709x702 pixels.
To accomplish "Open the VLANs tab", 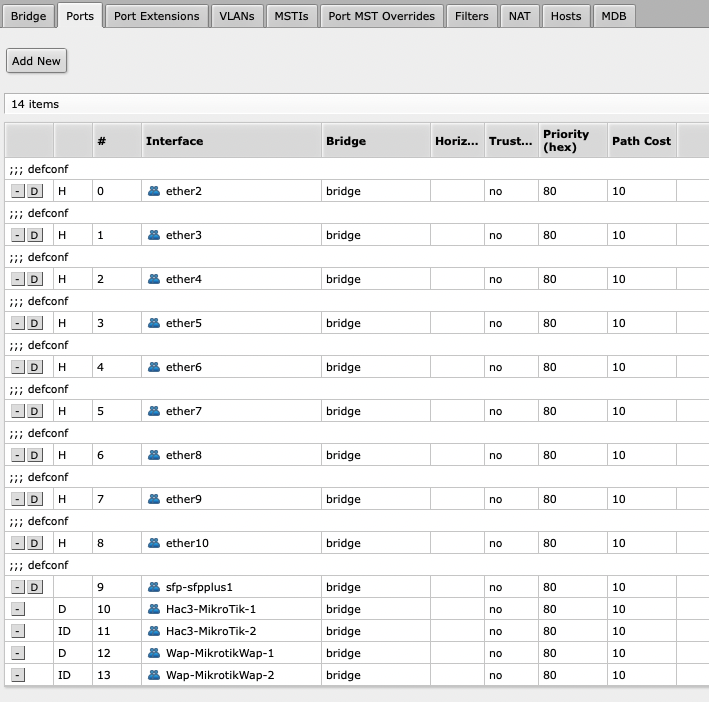I will point(237,16).
